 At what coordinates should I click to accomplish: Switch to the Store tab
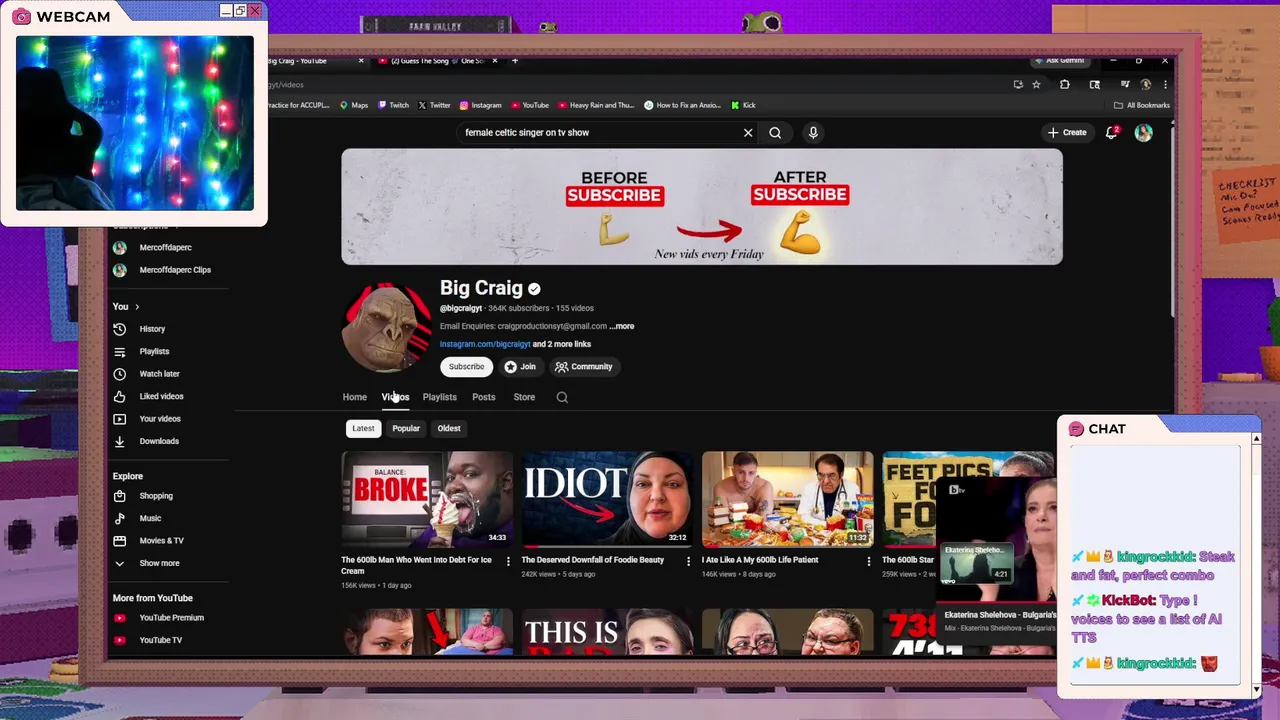[x=524, y=397]
